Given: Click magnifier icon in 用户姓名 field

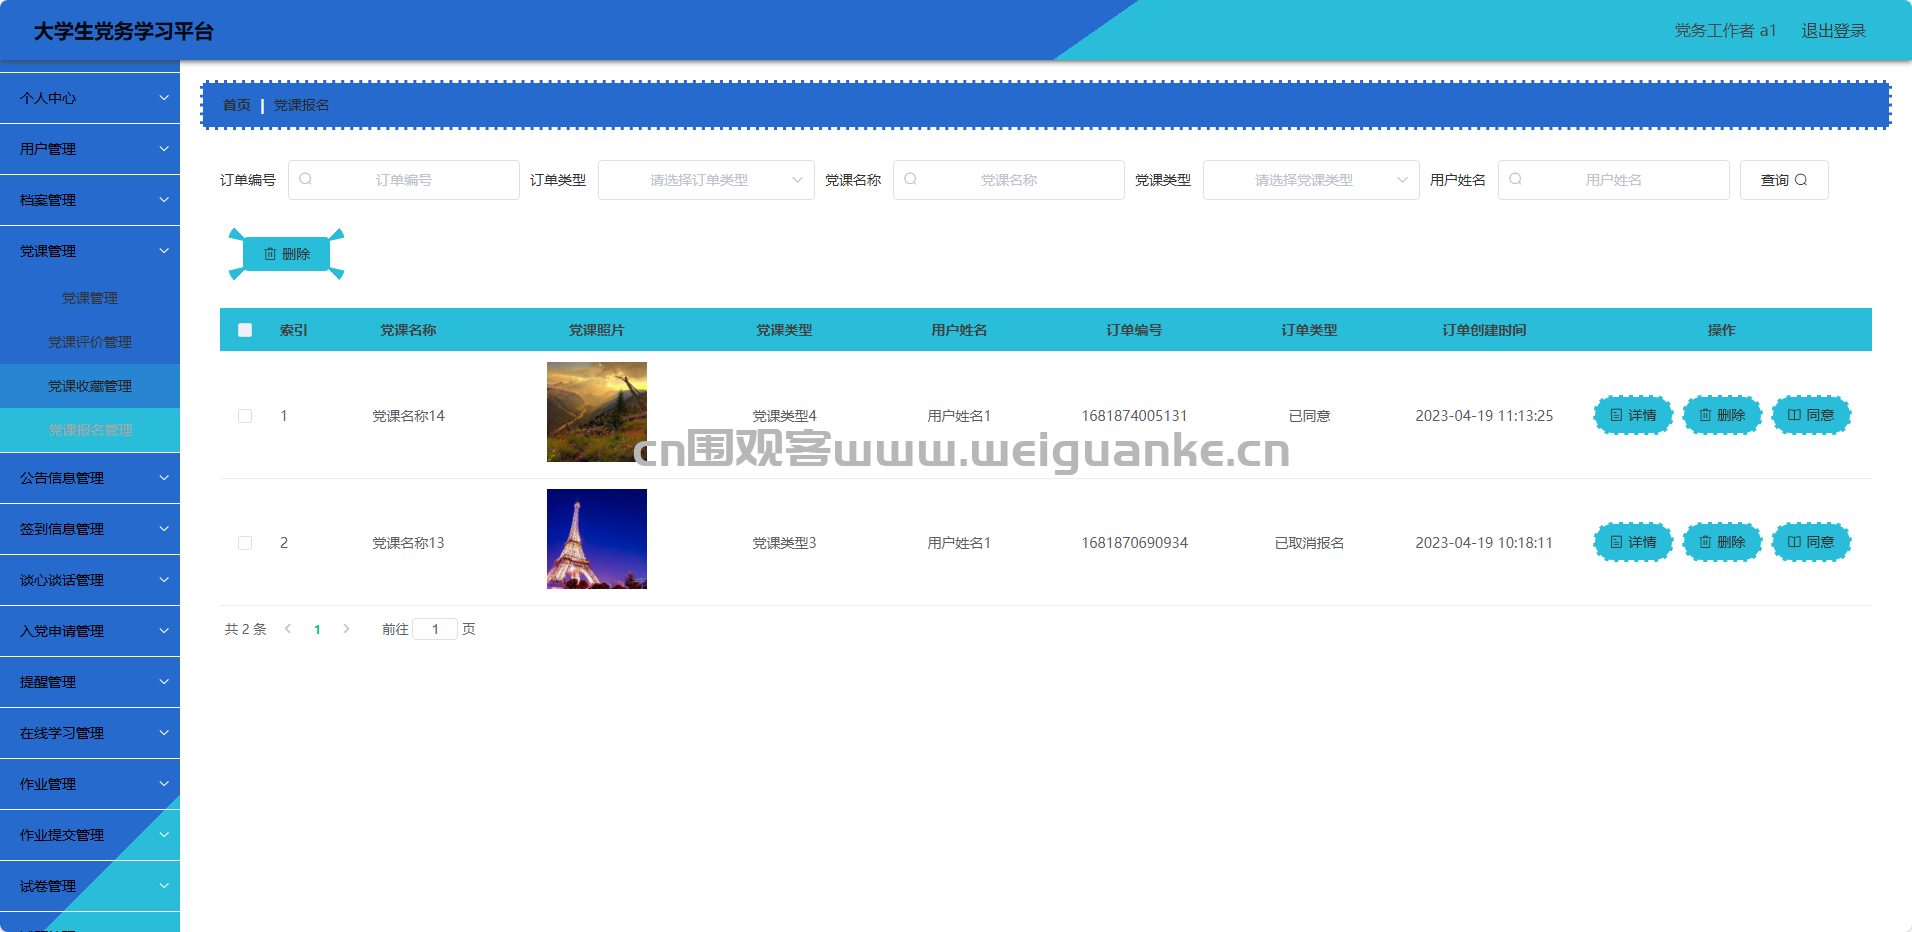Looking at the screenshot, I should pos(1516,179).
